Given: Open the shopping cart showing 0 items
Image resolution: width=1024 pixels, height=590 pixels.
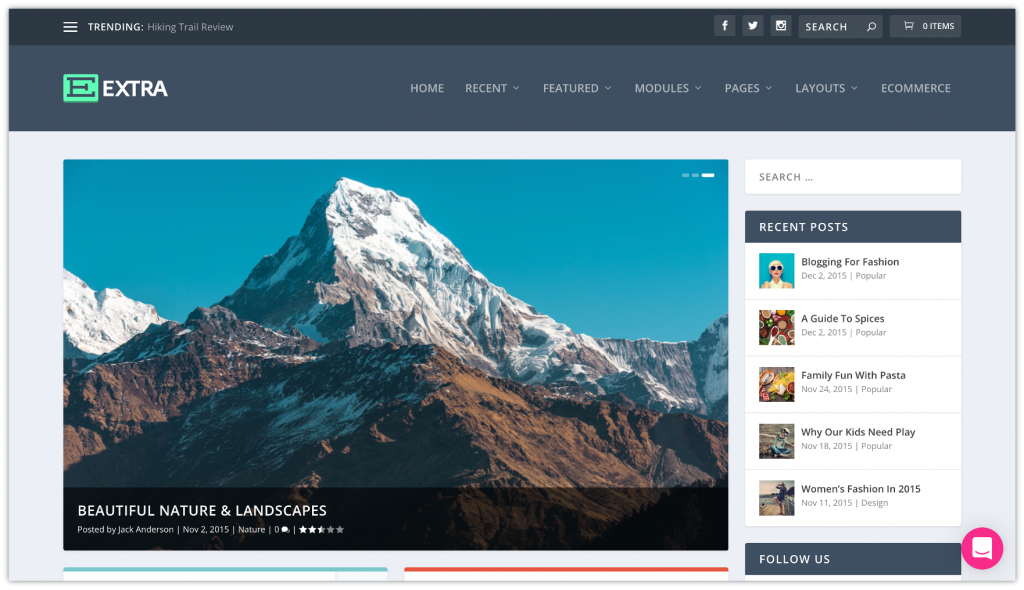Looking at the screenshot, I should click(925, 25).
